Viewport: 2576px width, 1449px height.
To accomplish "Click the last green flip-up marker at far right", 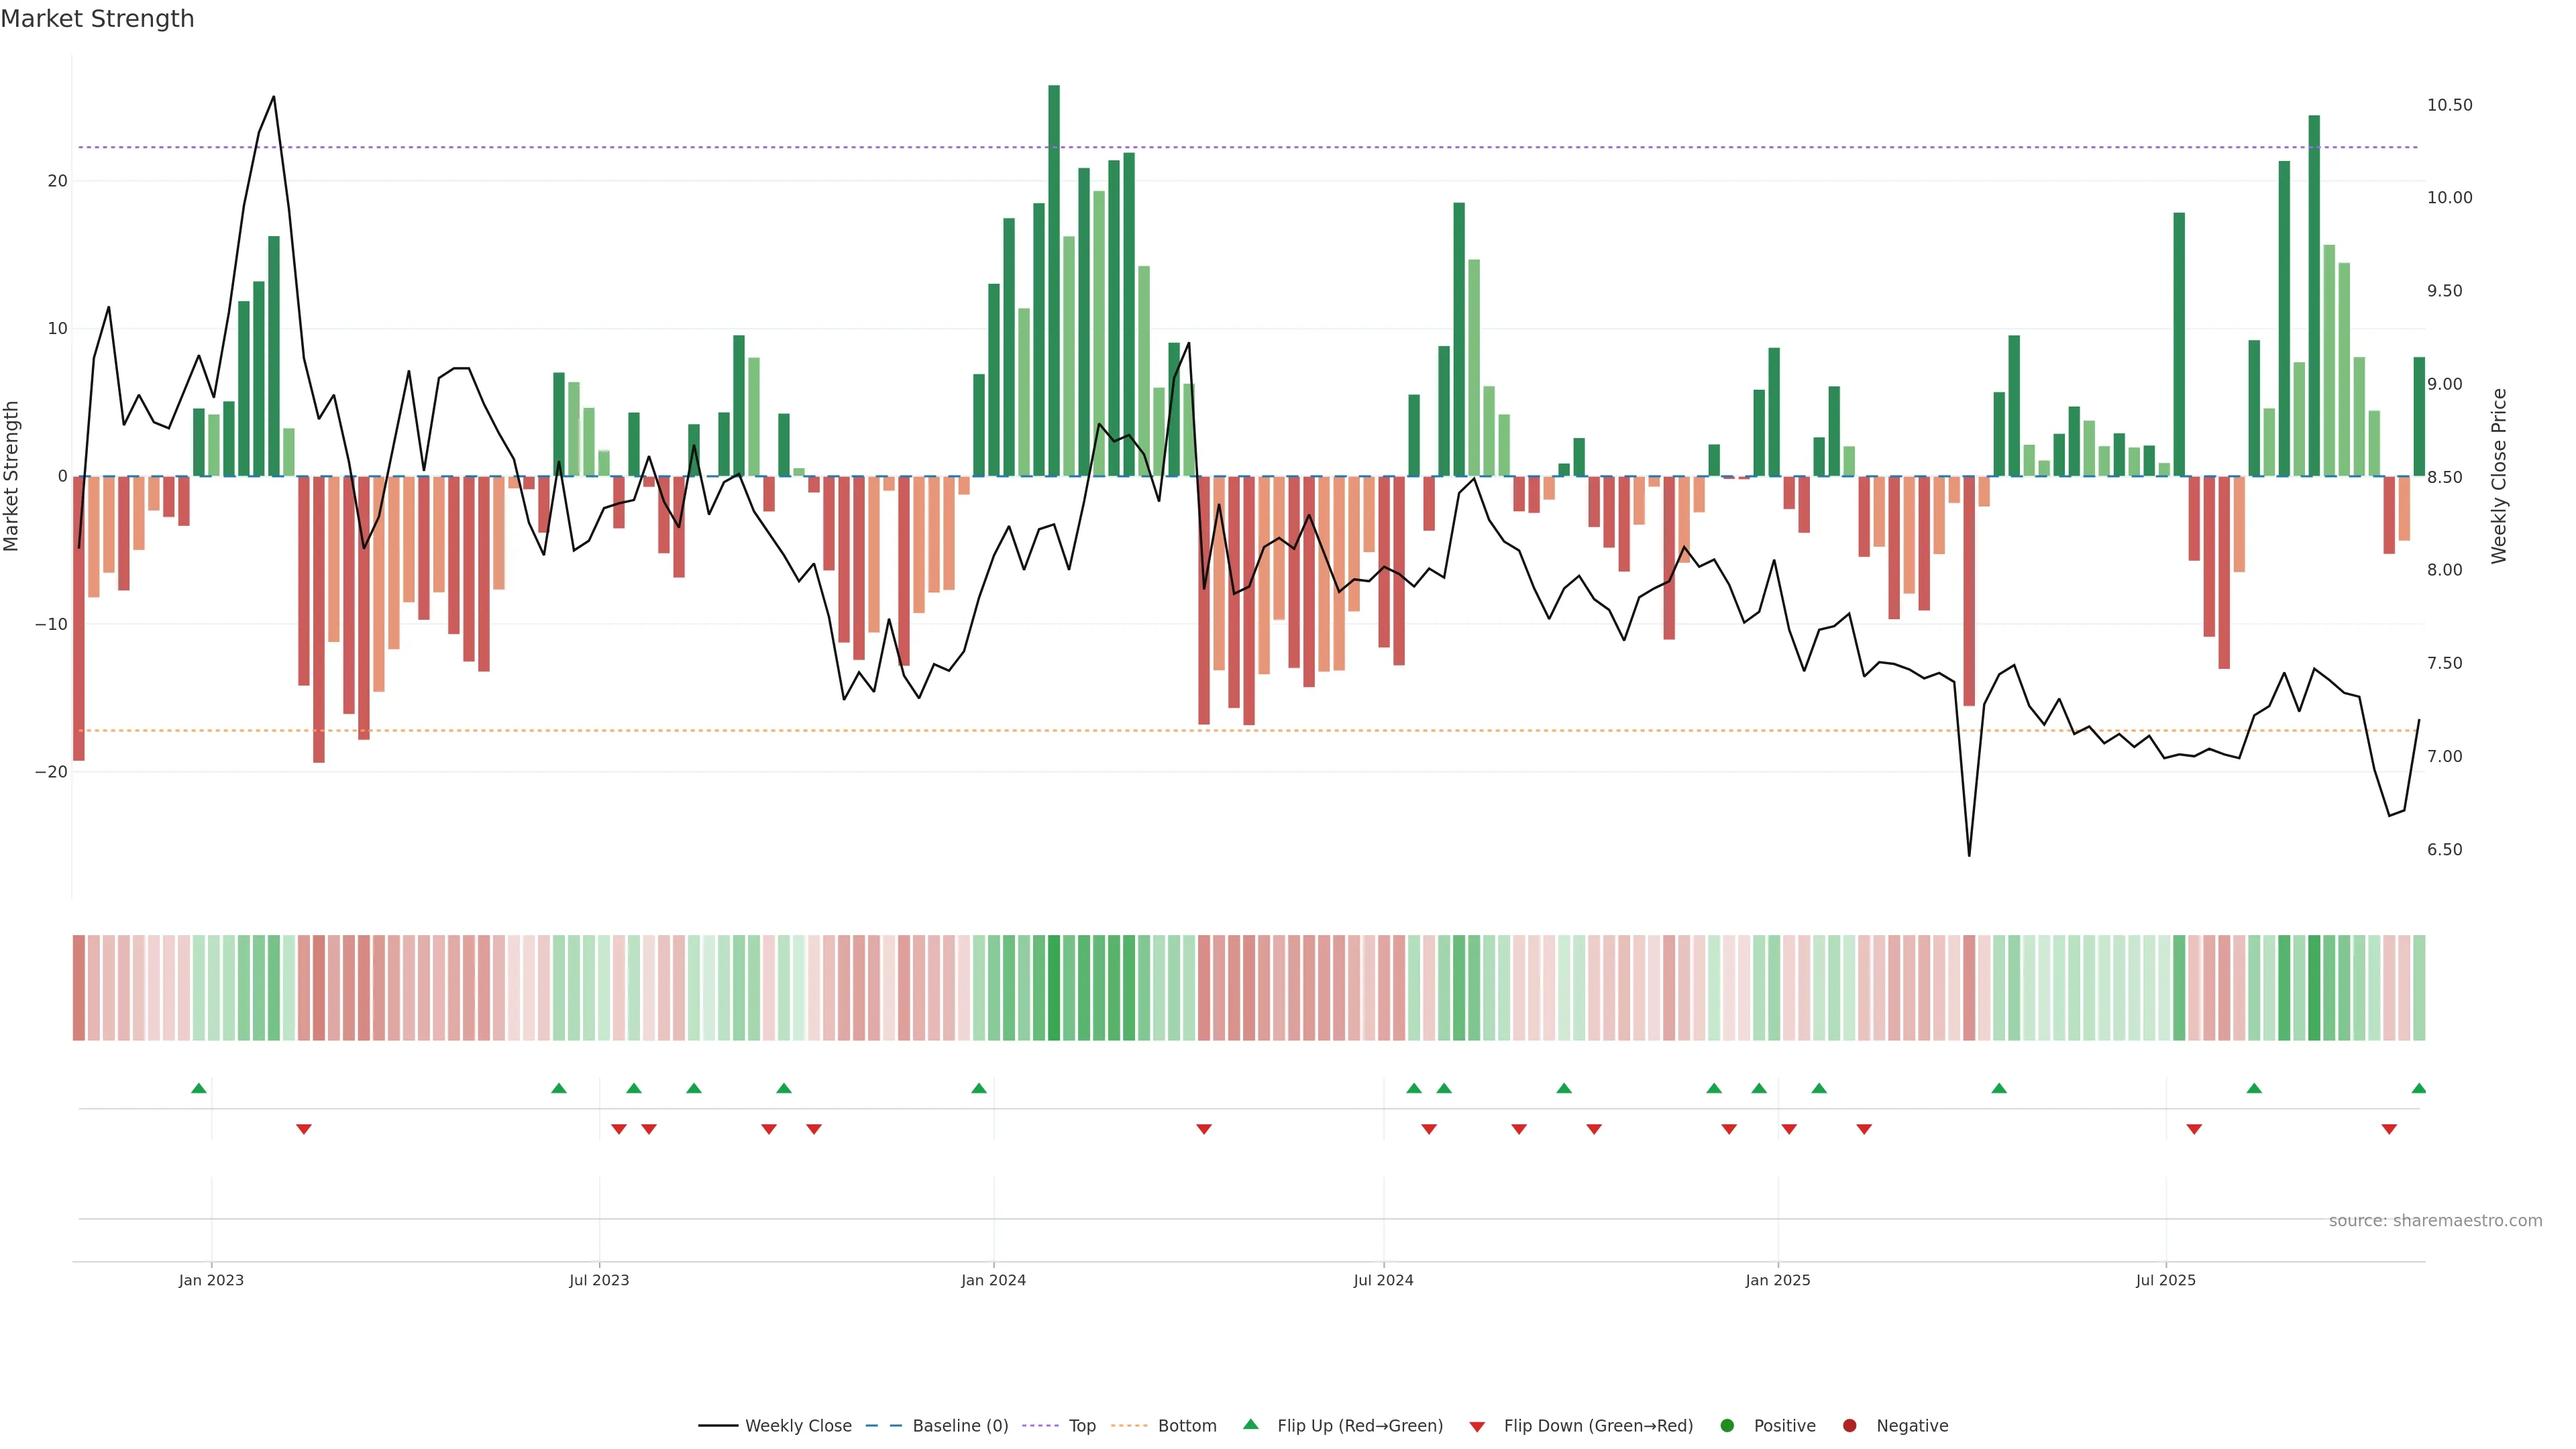I will point(2418,1088).
